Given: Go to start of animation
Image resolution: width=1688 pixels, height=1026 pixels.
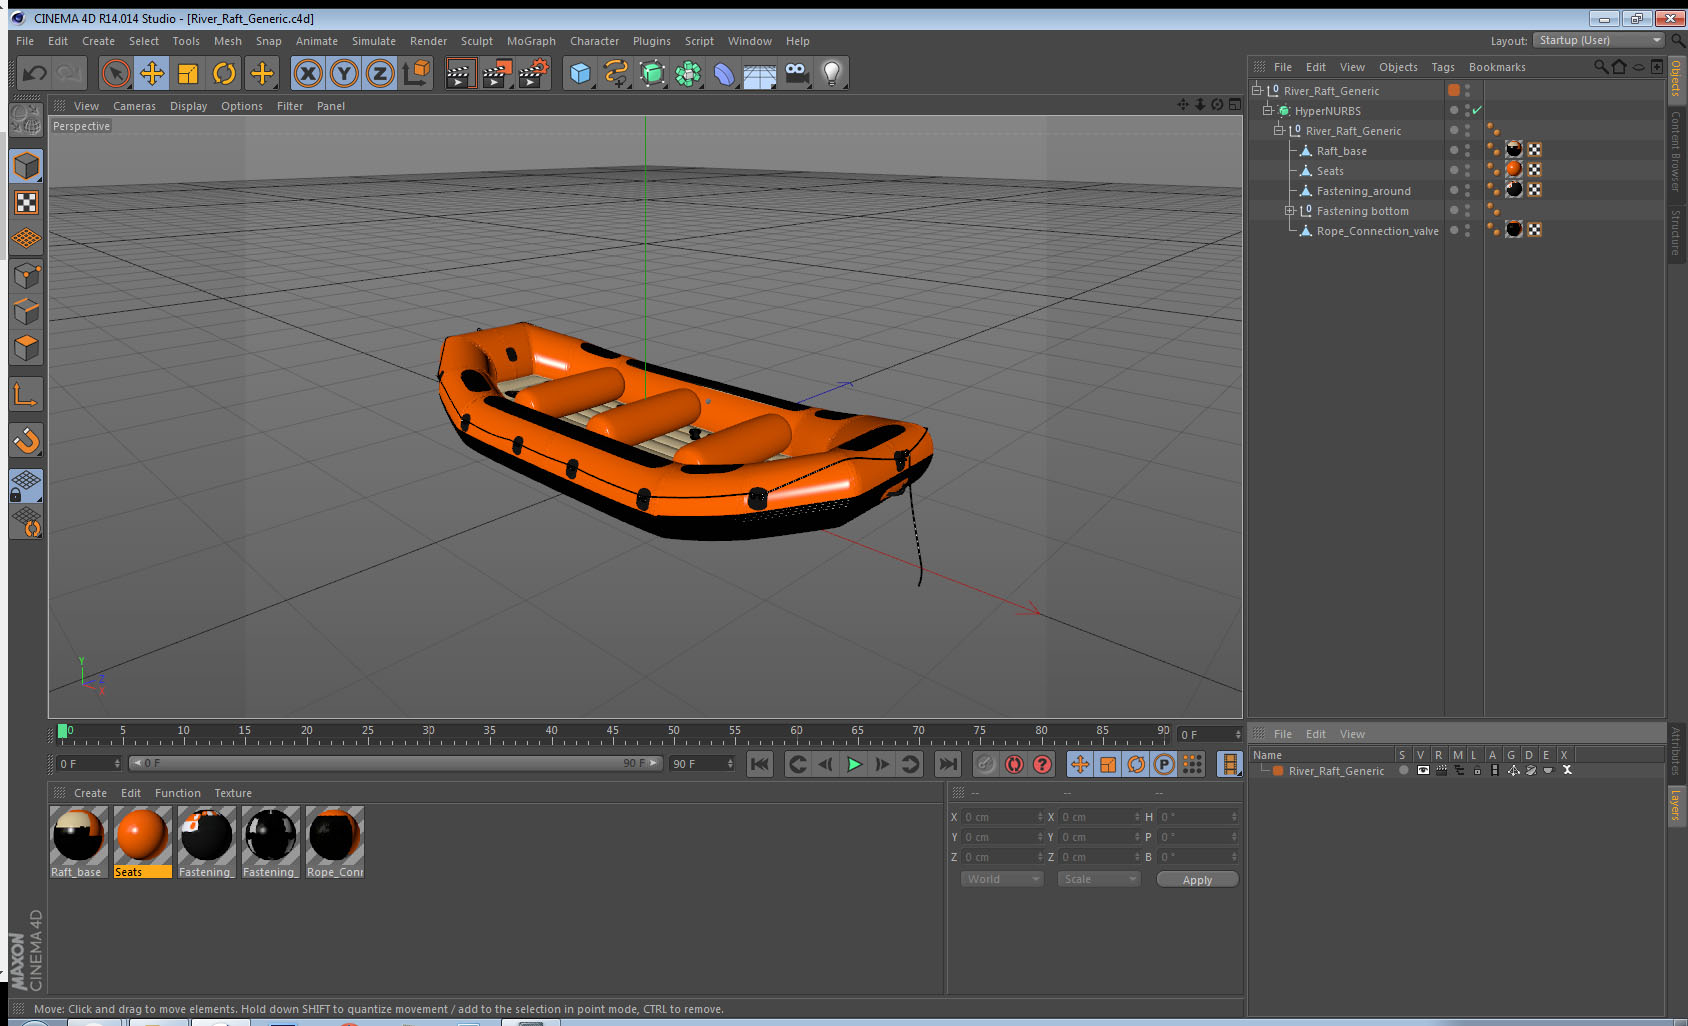Looking at the screenshot, I should 760,764.
